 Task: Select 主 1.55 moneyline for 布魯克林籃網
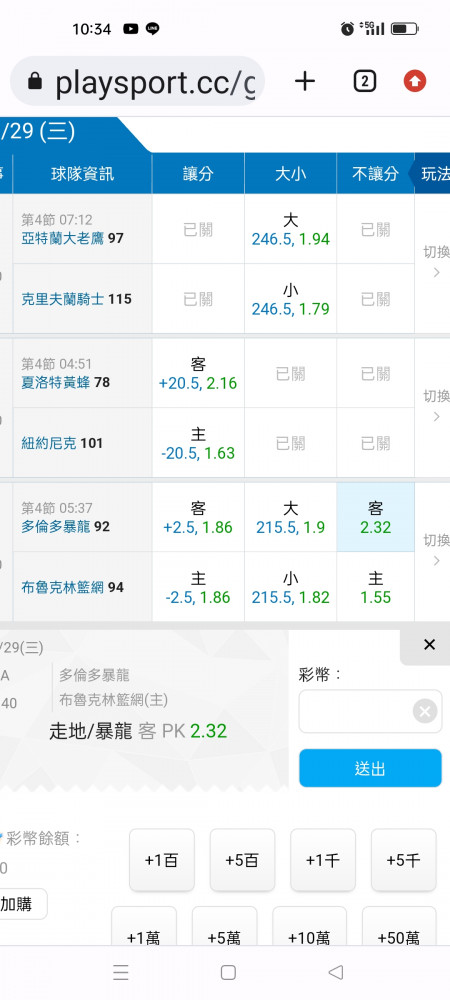tap(375, 587)
